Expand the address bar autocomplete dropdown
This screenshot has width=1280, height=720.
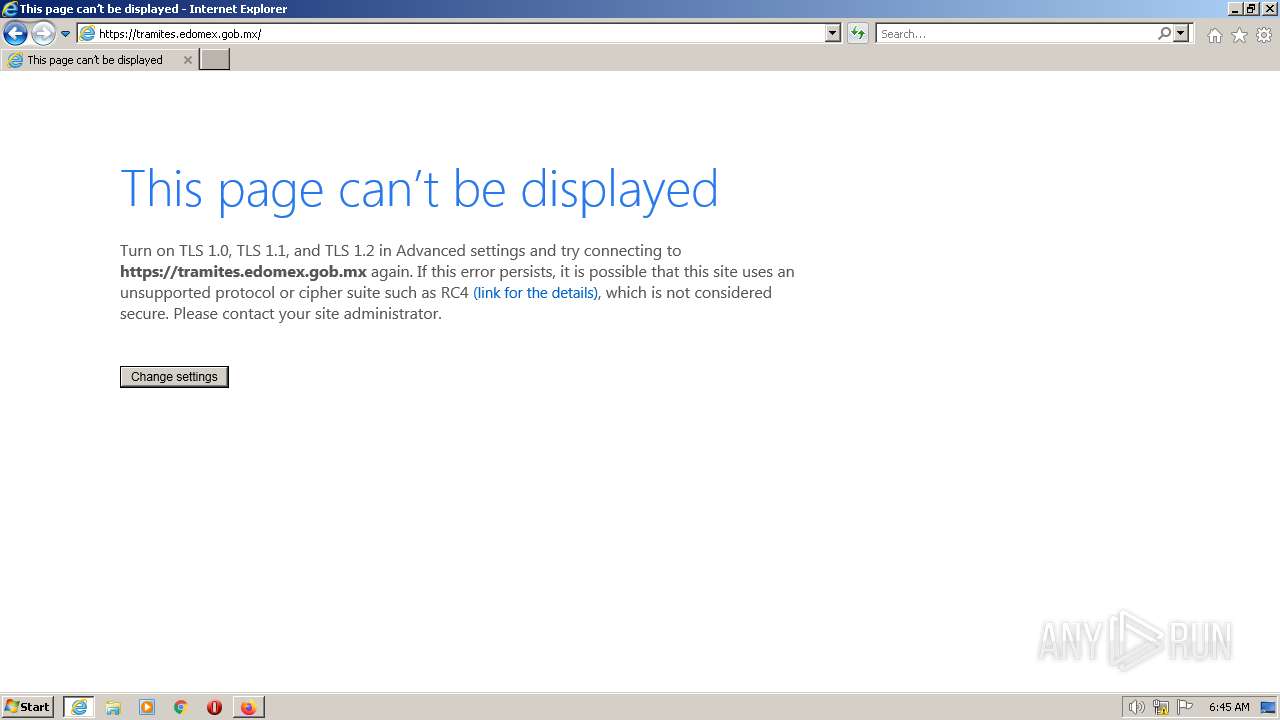pos(832,33)
